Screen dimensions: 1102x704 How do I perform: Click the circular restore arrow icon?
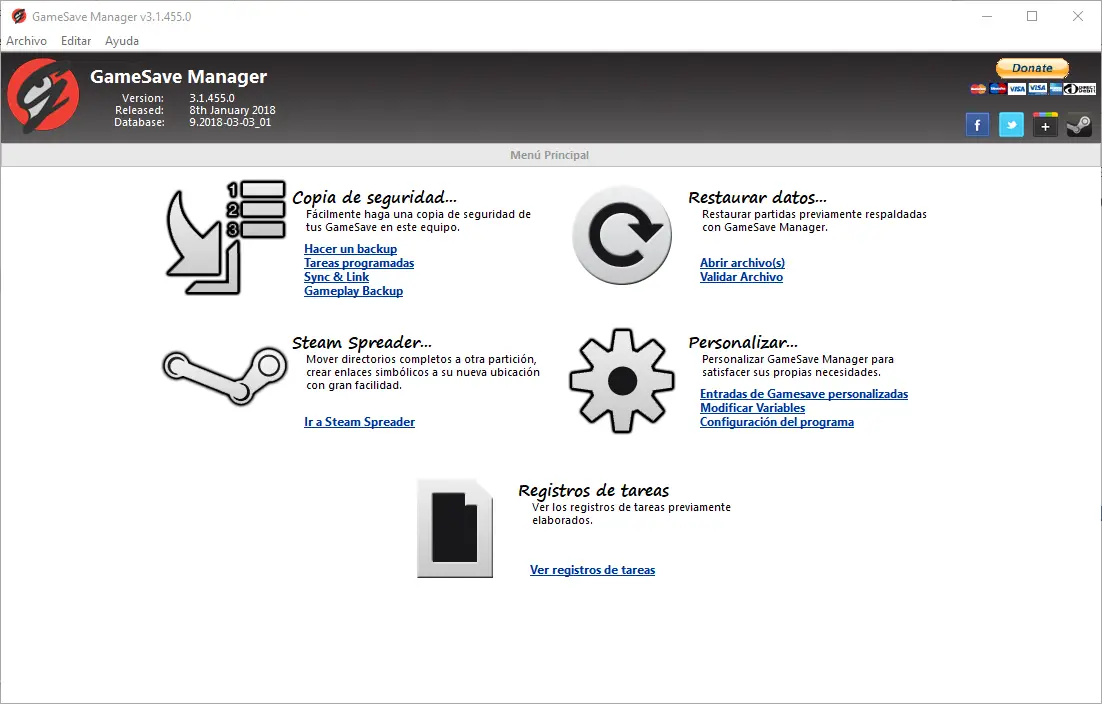621,235
